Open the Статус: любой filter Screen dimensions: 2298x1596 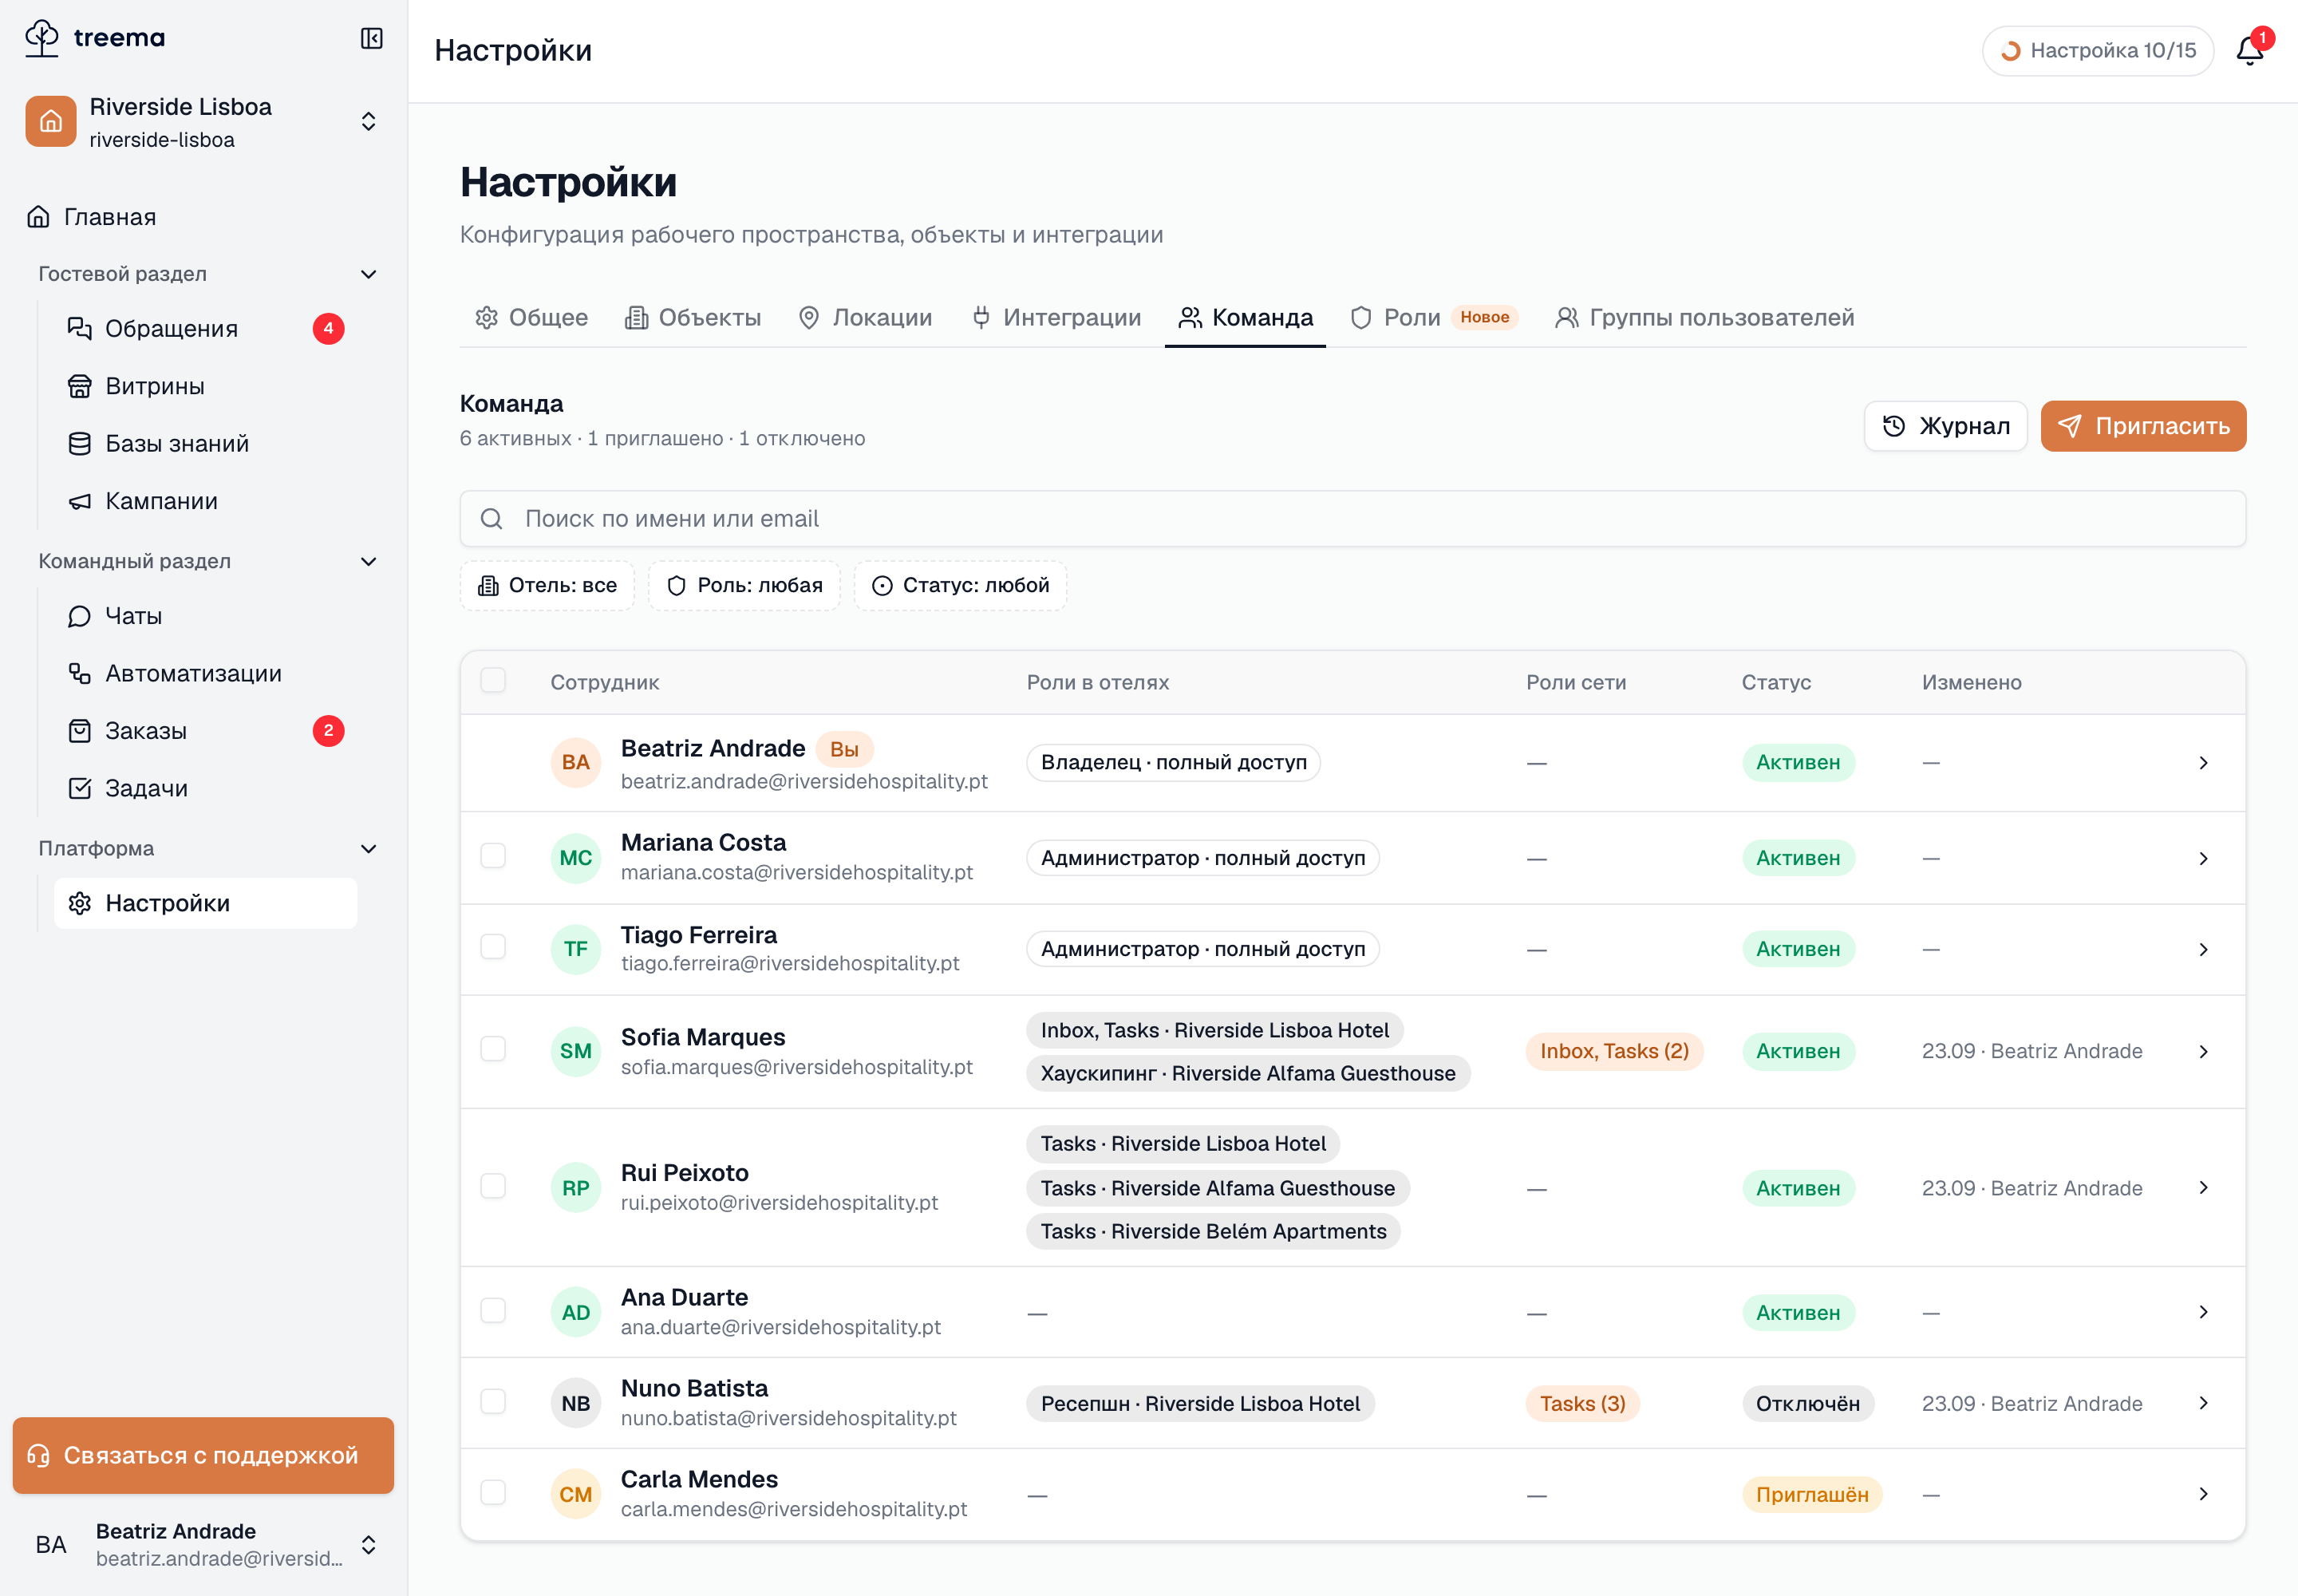pyautogui.click(x=961, y=586)
